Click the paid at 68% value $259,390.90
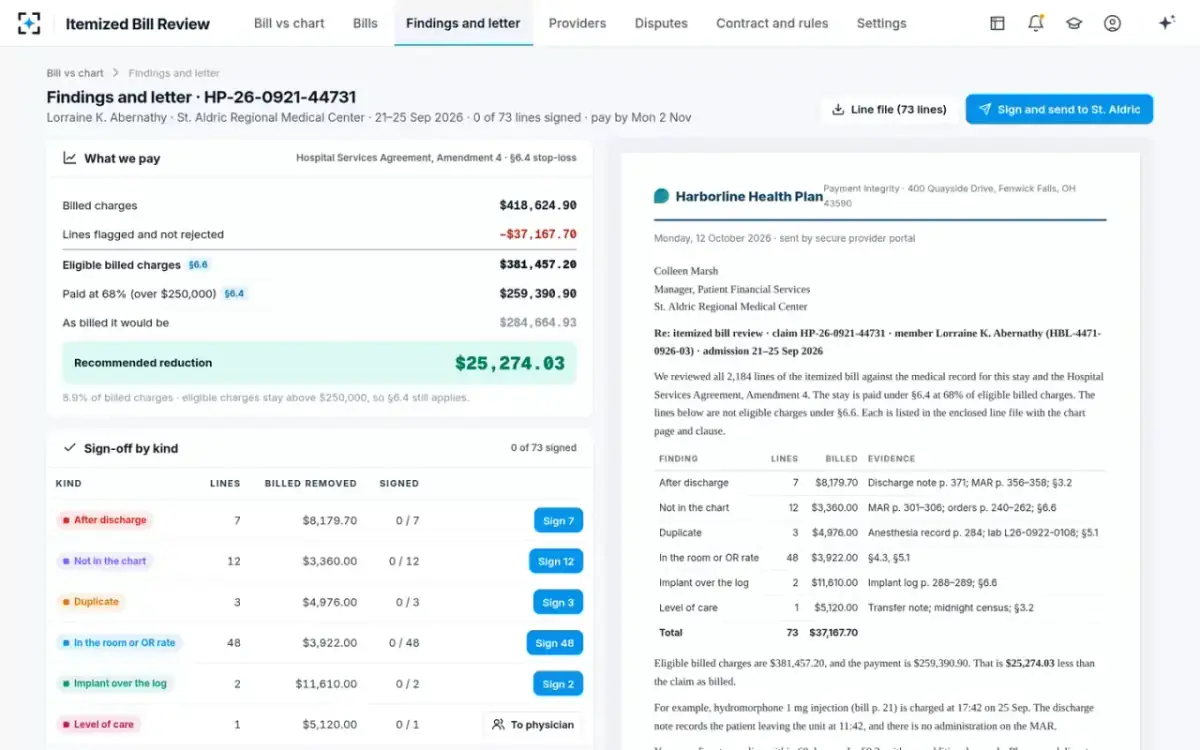The image size is (1200, 750). [x=538, y=294]
